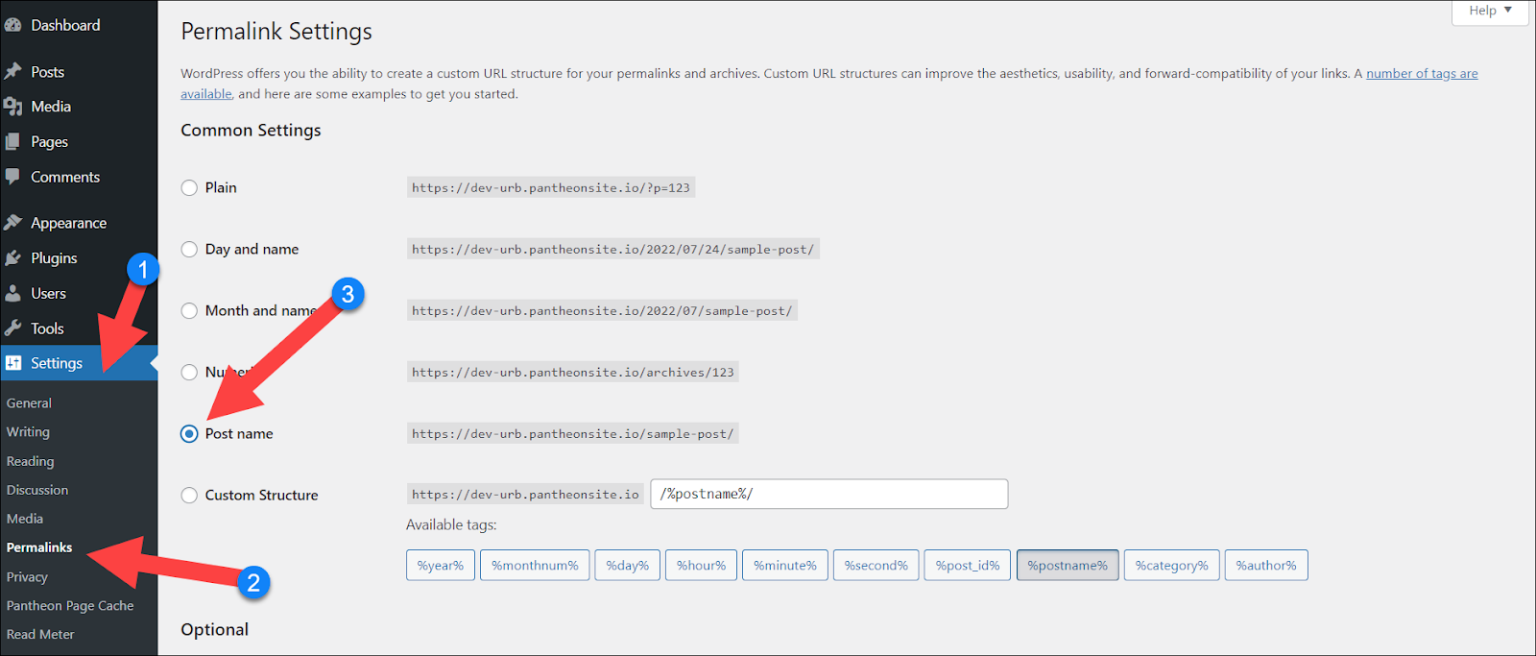Switch to the General settings page

click(x=29, y=402)
